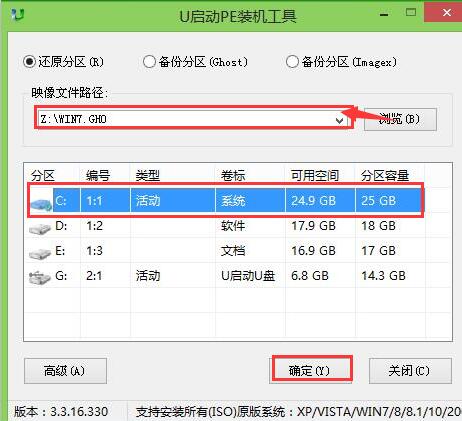This screenshot has height=421, width=462.
Task: Click the U启动 logo icon in title bar
Action: pyautogui.click(x=17, y=15)
